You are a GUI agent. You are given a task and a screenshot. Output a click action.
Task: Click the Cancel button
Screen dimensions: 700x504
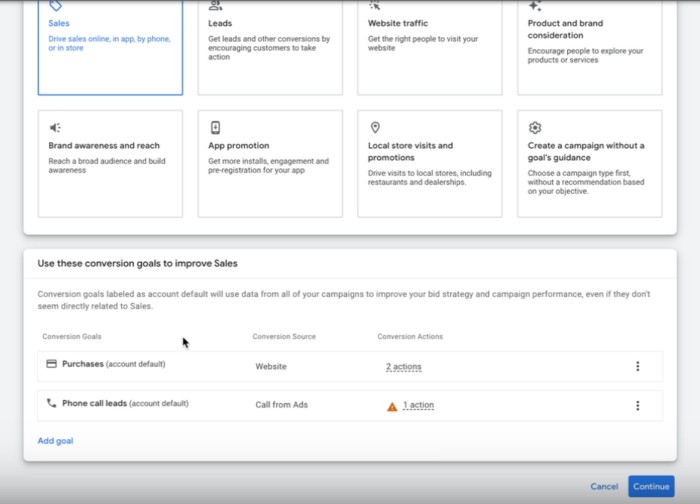[604, 487]
